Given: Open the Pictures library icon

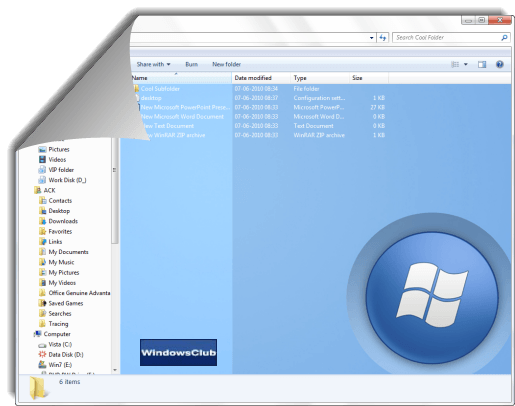Looking at the screenshot, I should pyautogui.click(x=42, y=149).
